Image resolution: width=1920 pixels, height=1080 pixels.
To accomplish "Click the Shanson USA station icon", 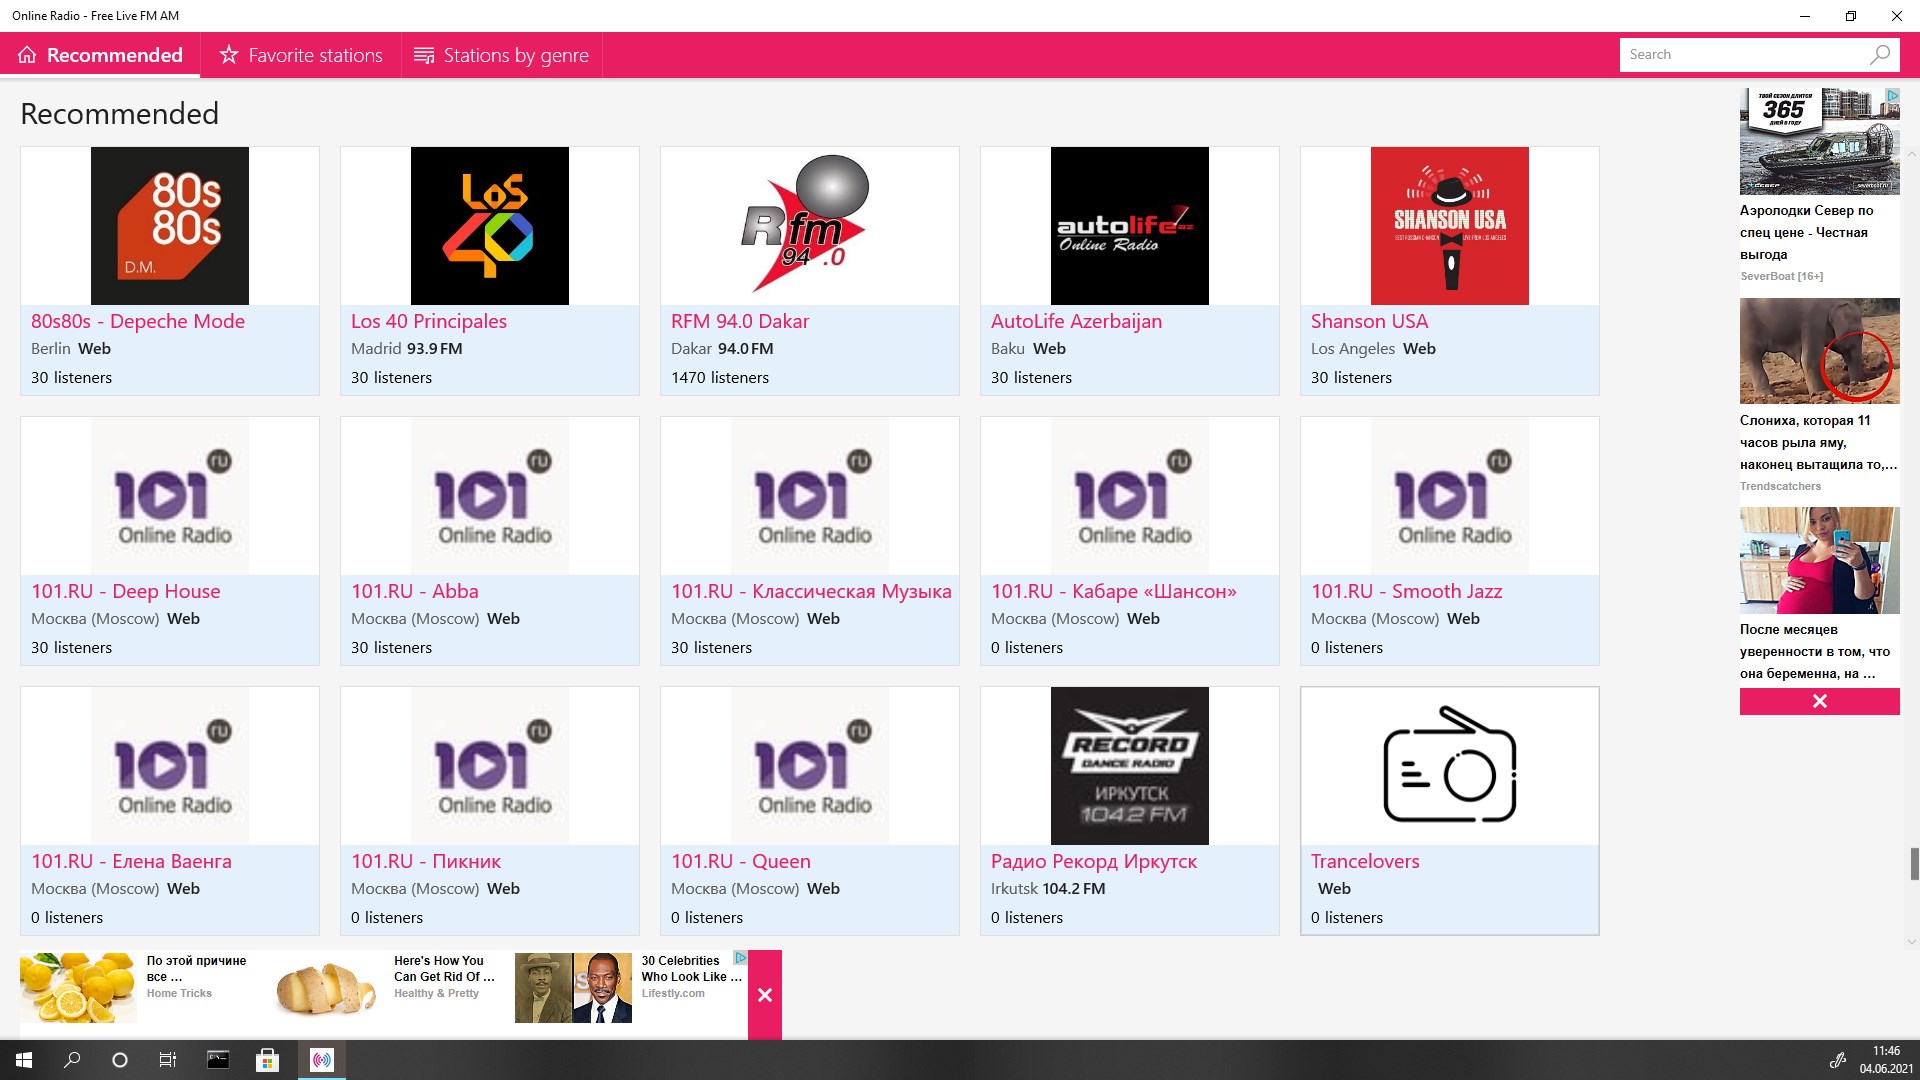I will (x=1448, y=225).
